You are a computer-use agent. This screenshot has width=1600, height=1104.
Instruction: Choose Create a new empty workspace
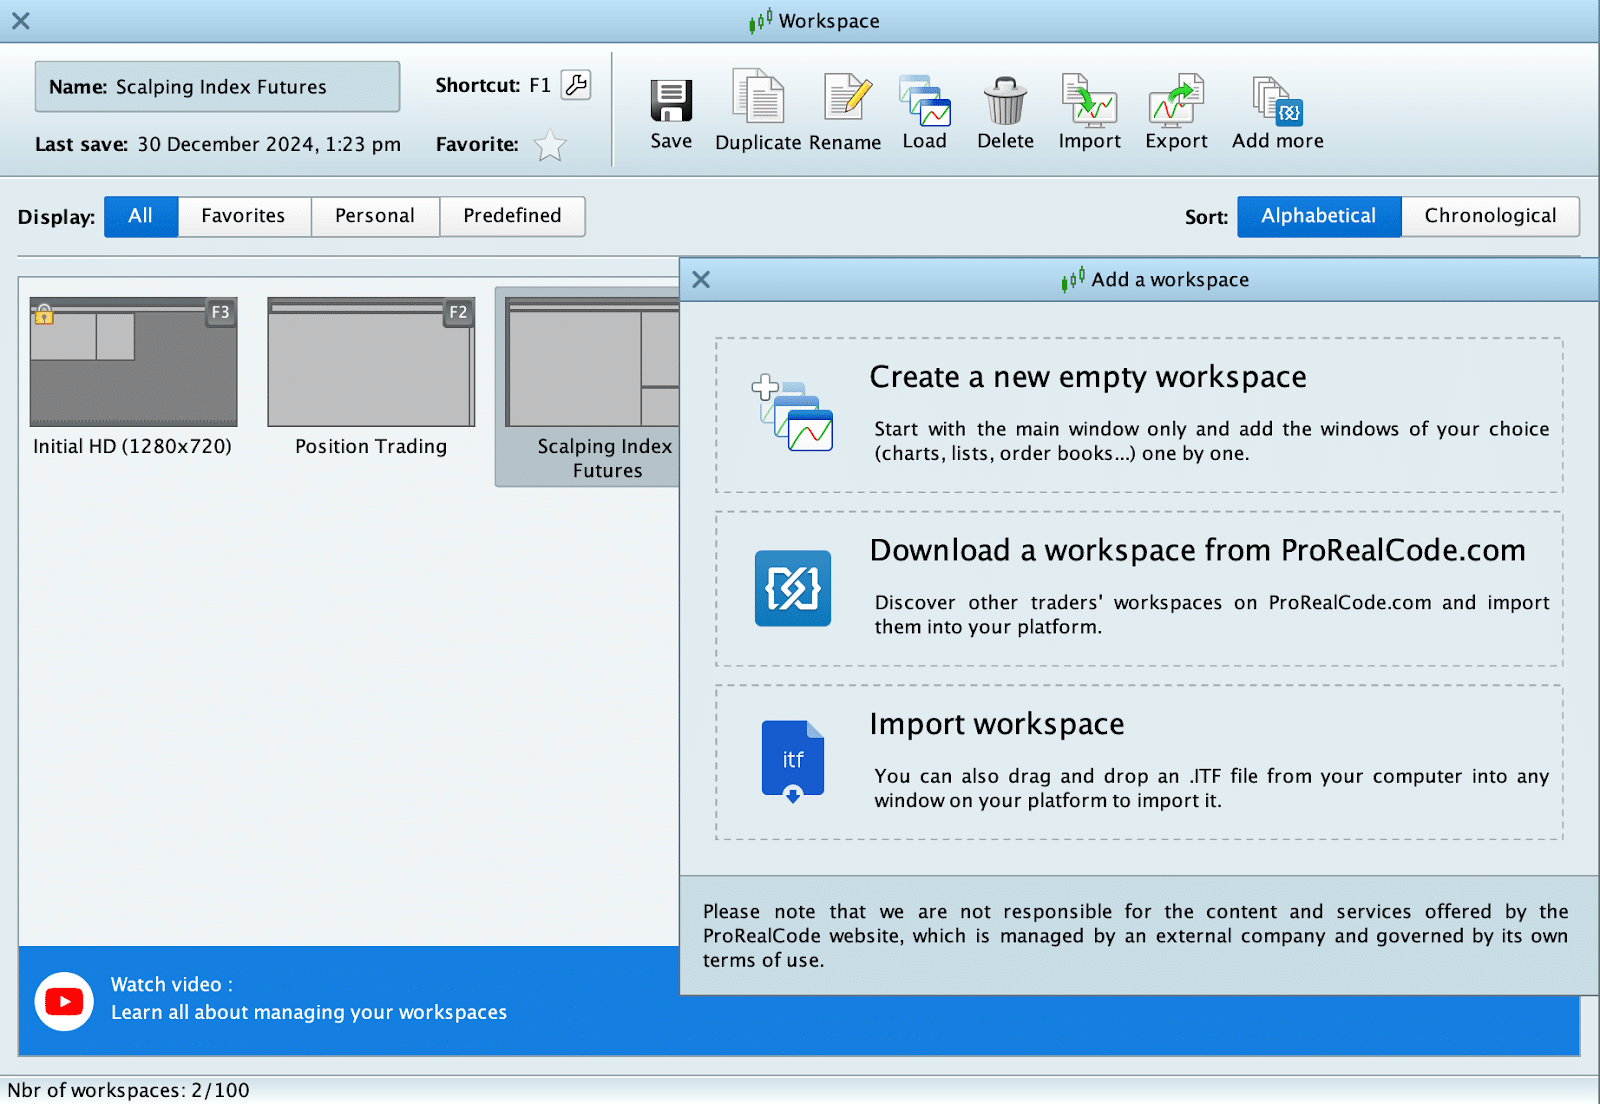coord(1138,415)
